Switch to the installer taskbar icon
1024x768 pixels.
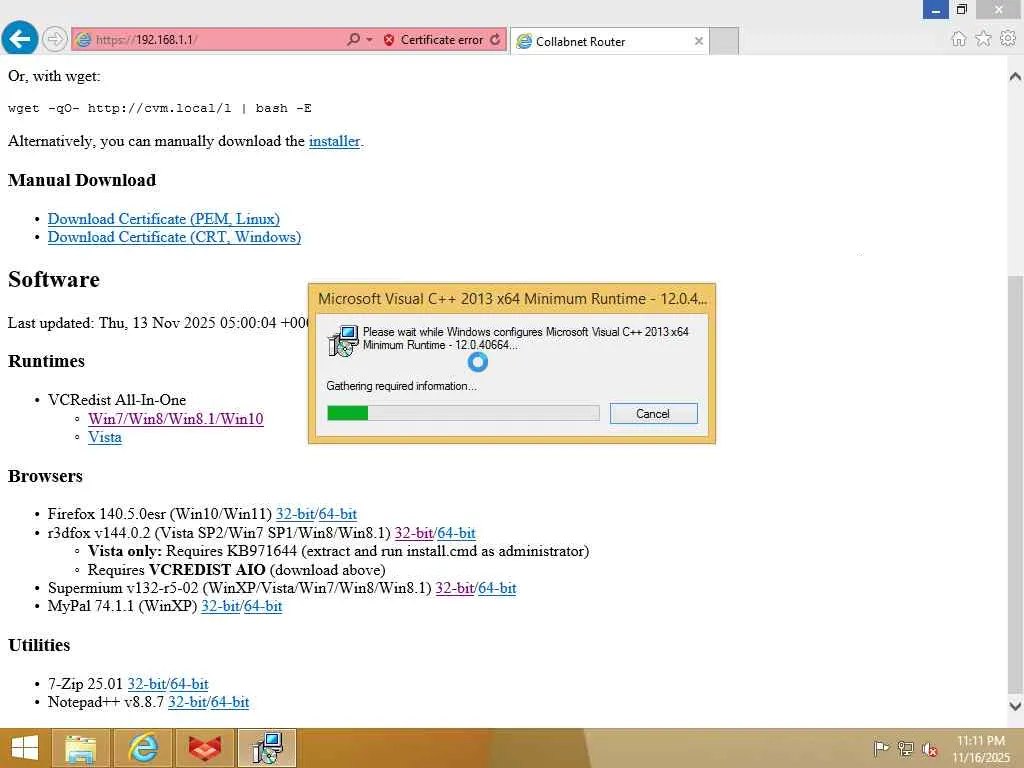pyautogui.click(x=267, y=748)
